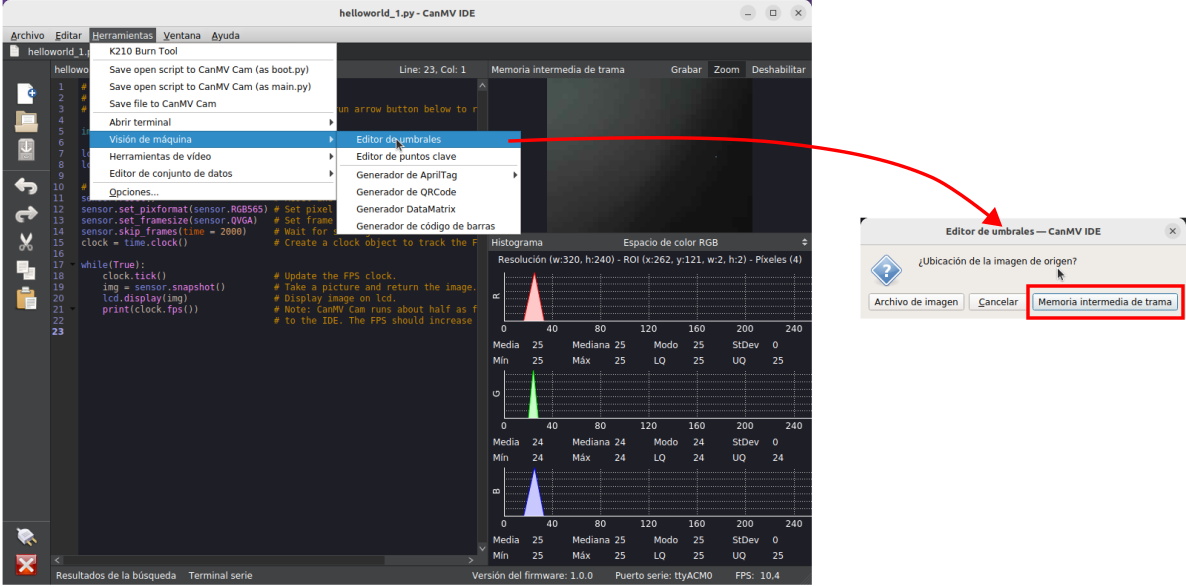Select Generador de QRCode
1186x587 pixels.
pyautogui.click(x=428, y=191)
